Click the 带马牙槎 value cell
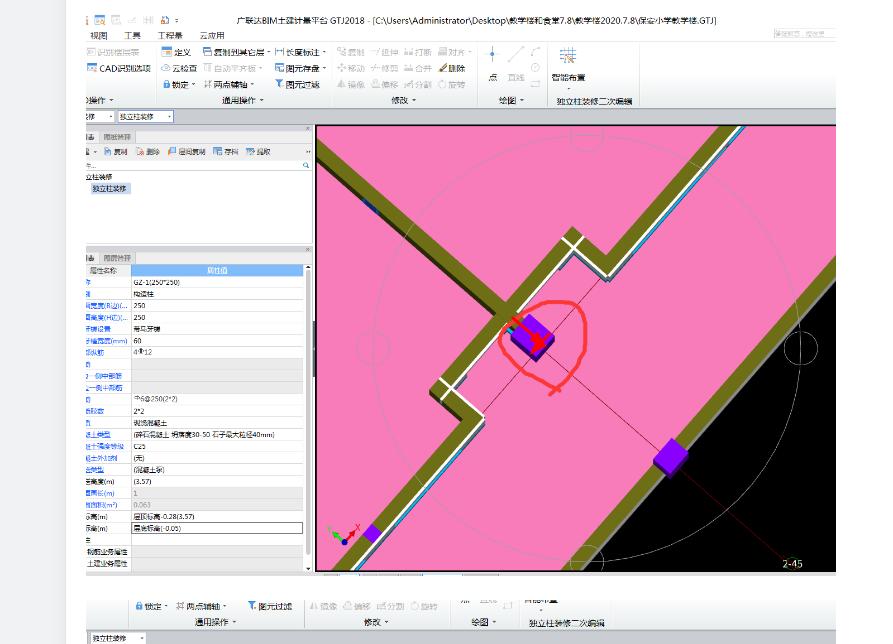Screen dimensions: 893x644 point(217,329)
